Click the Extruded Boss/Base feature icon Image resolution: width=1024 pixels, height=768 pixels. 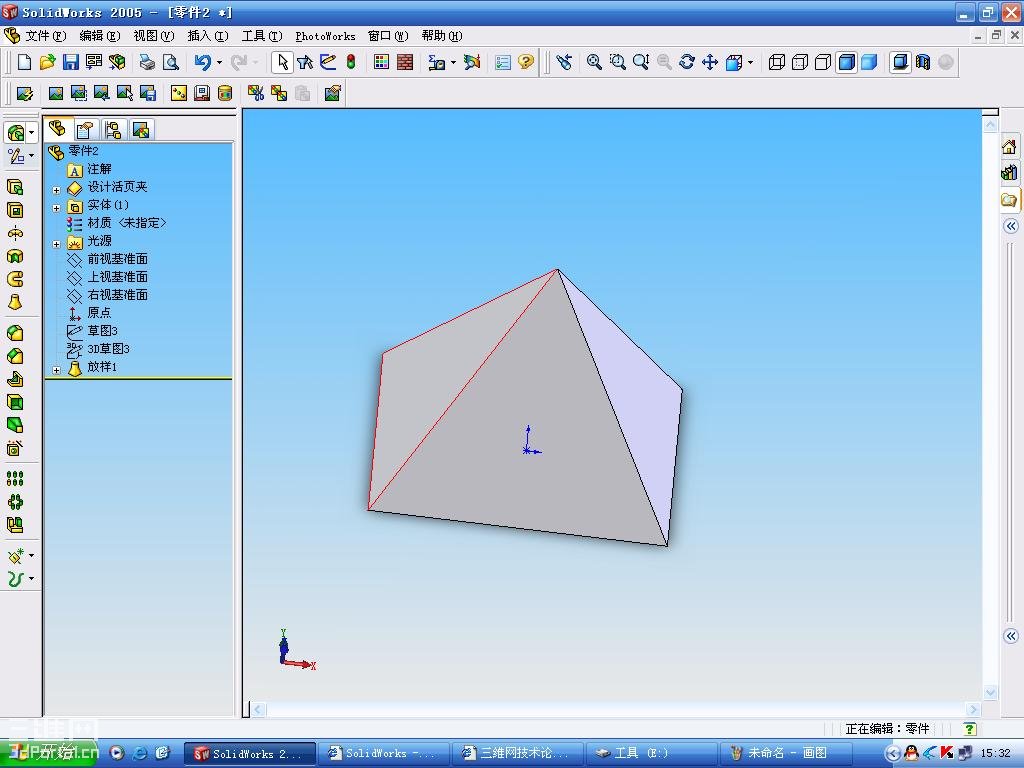(x=15, y=187)
